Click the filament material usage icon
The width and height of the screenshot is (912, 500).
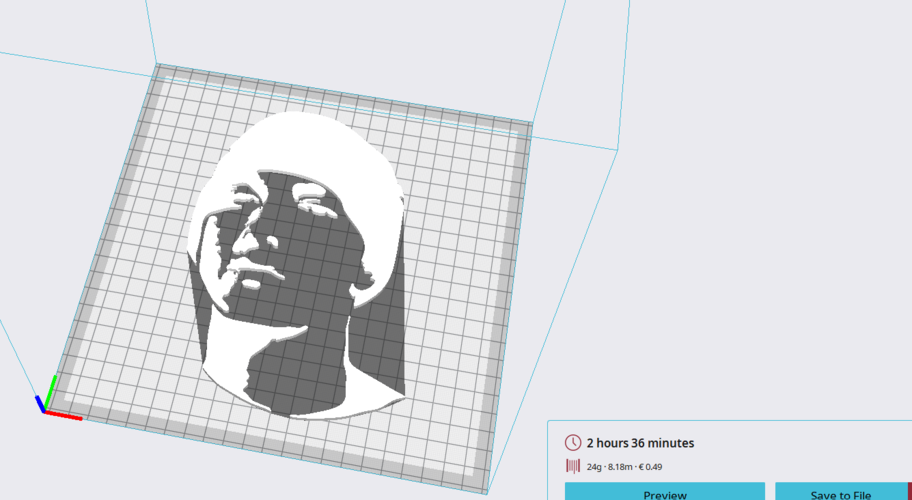pos(573,466)
